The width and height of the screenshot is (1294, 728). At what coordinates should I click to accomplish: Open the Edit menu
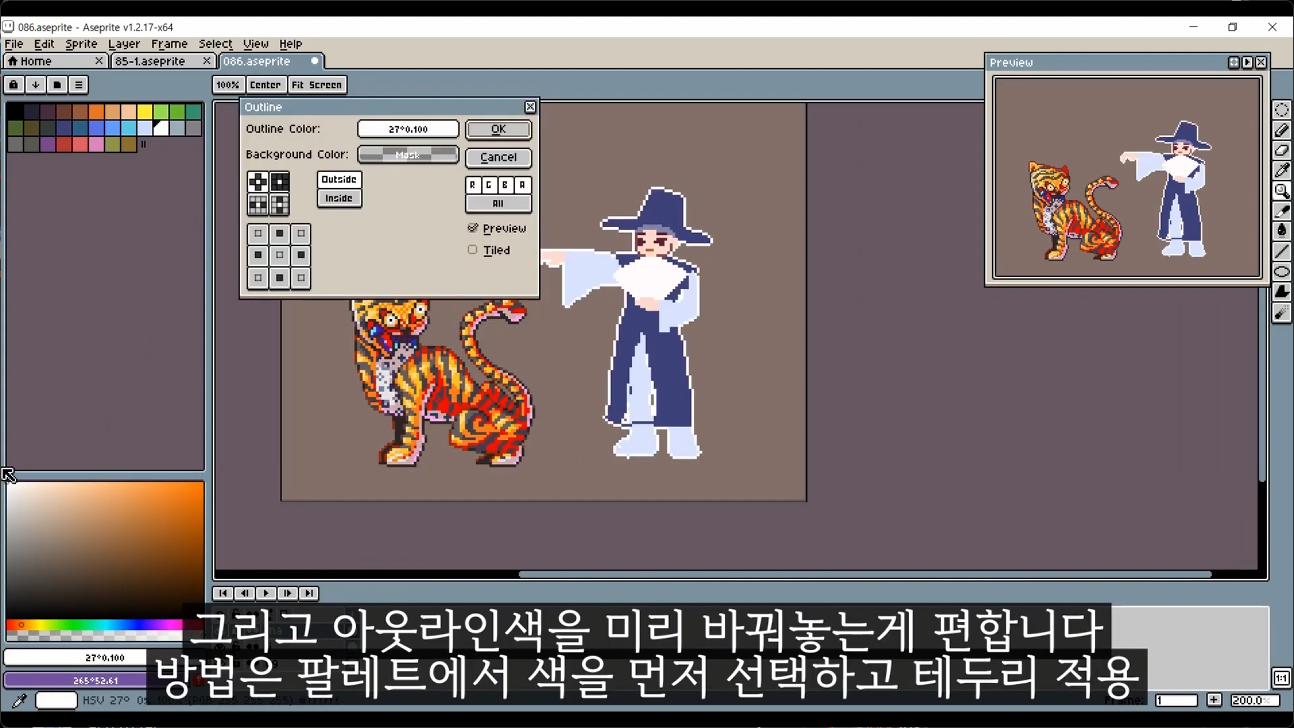(44, 44)
